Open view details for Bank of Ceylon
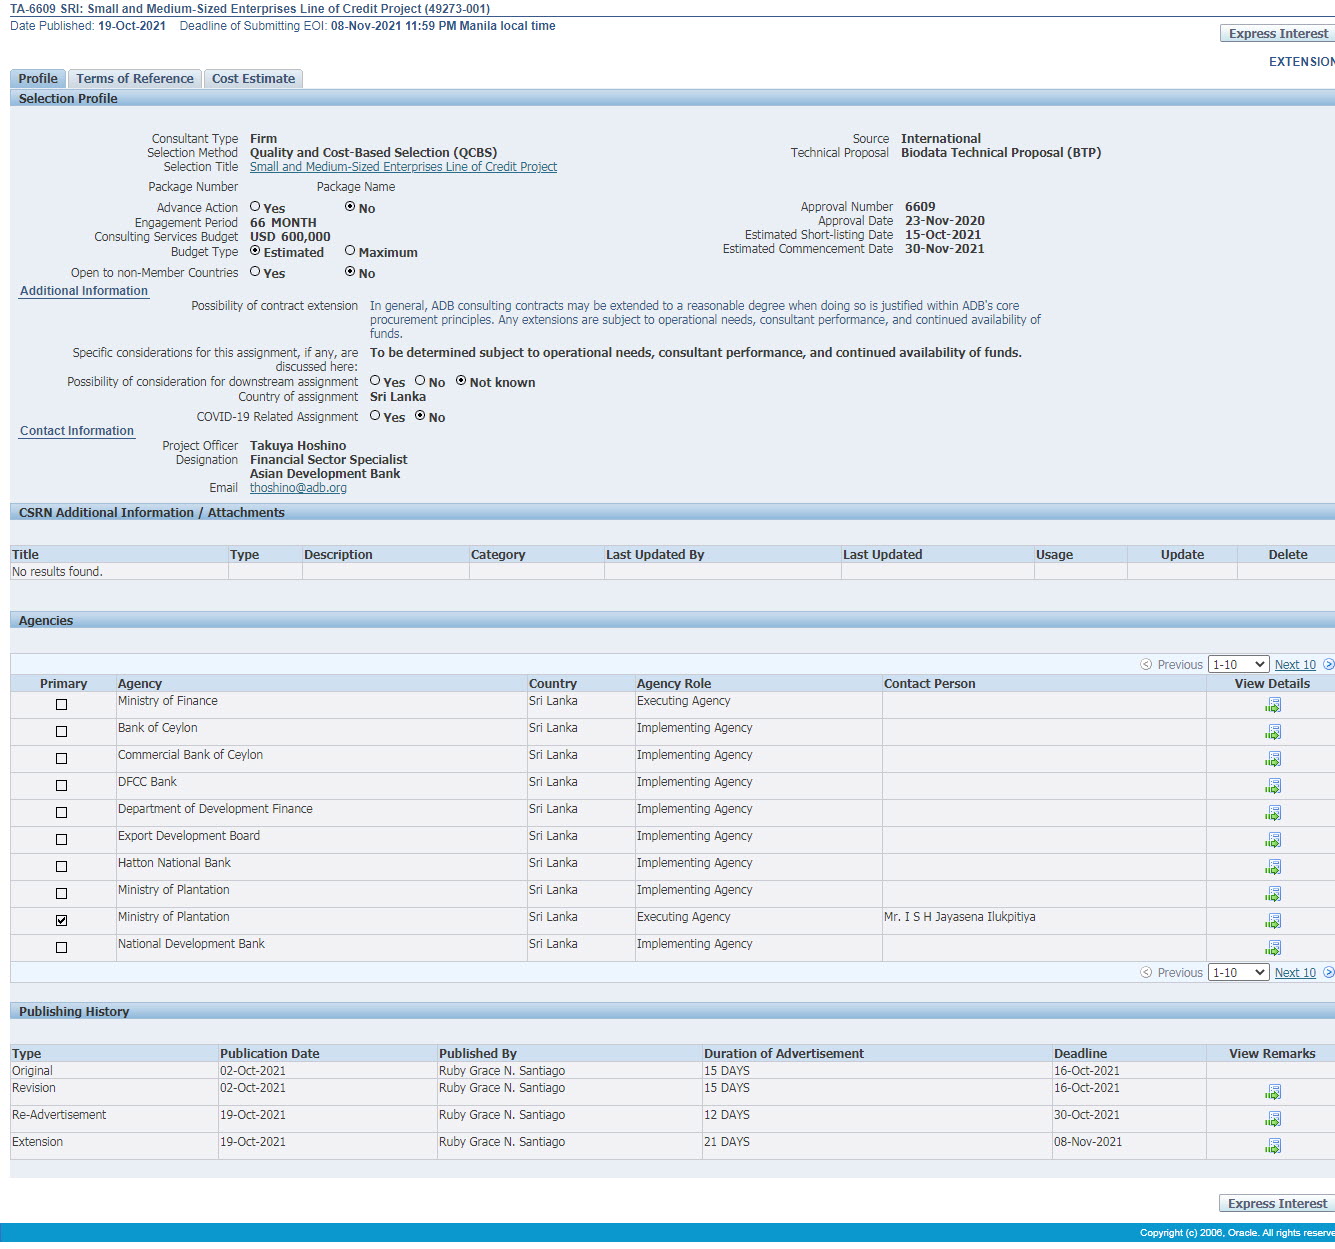The image size is (1335, 1249). coord(1272,733)
